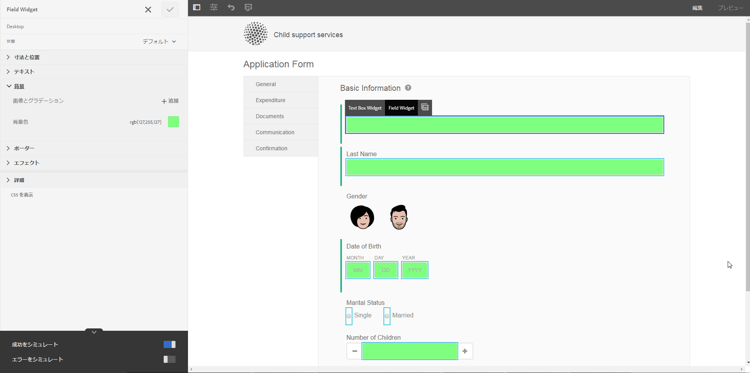The height and width of the screenshot is (373, 750).
Task: Click the DD day field
Action: point(386,270)
